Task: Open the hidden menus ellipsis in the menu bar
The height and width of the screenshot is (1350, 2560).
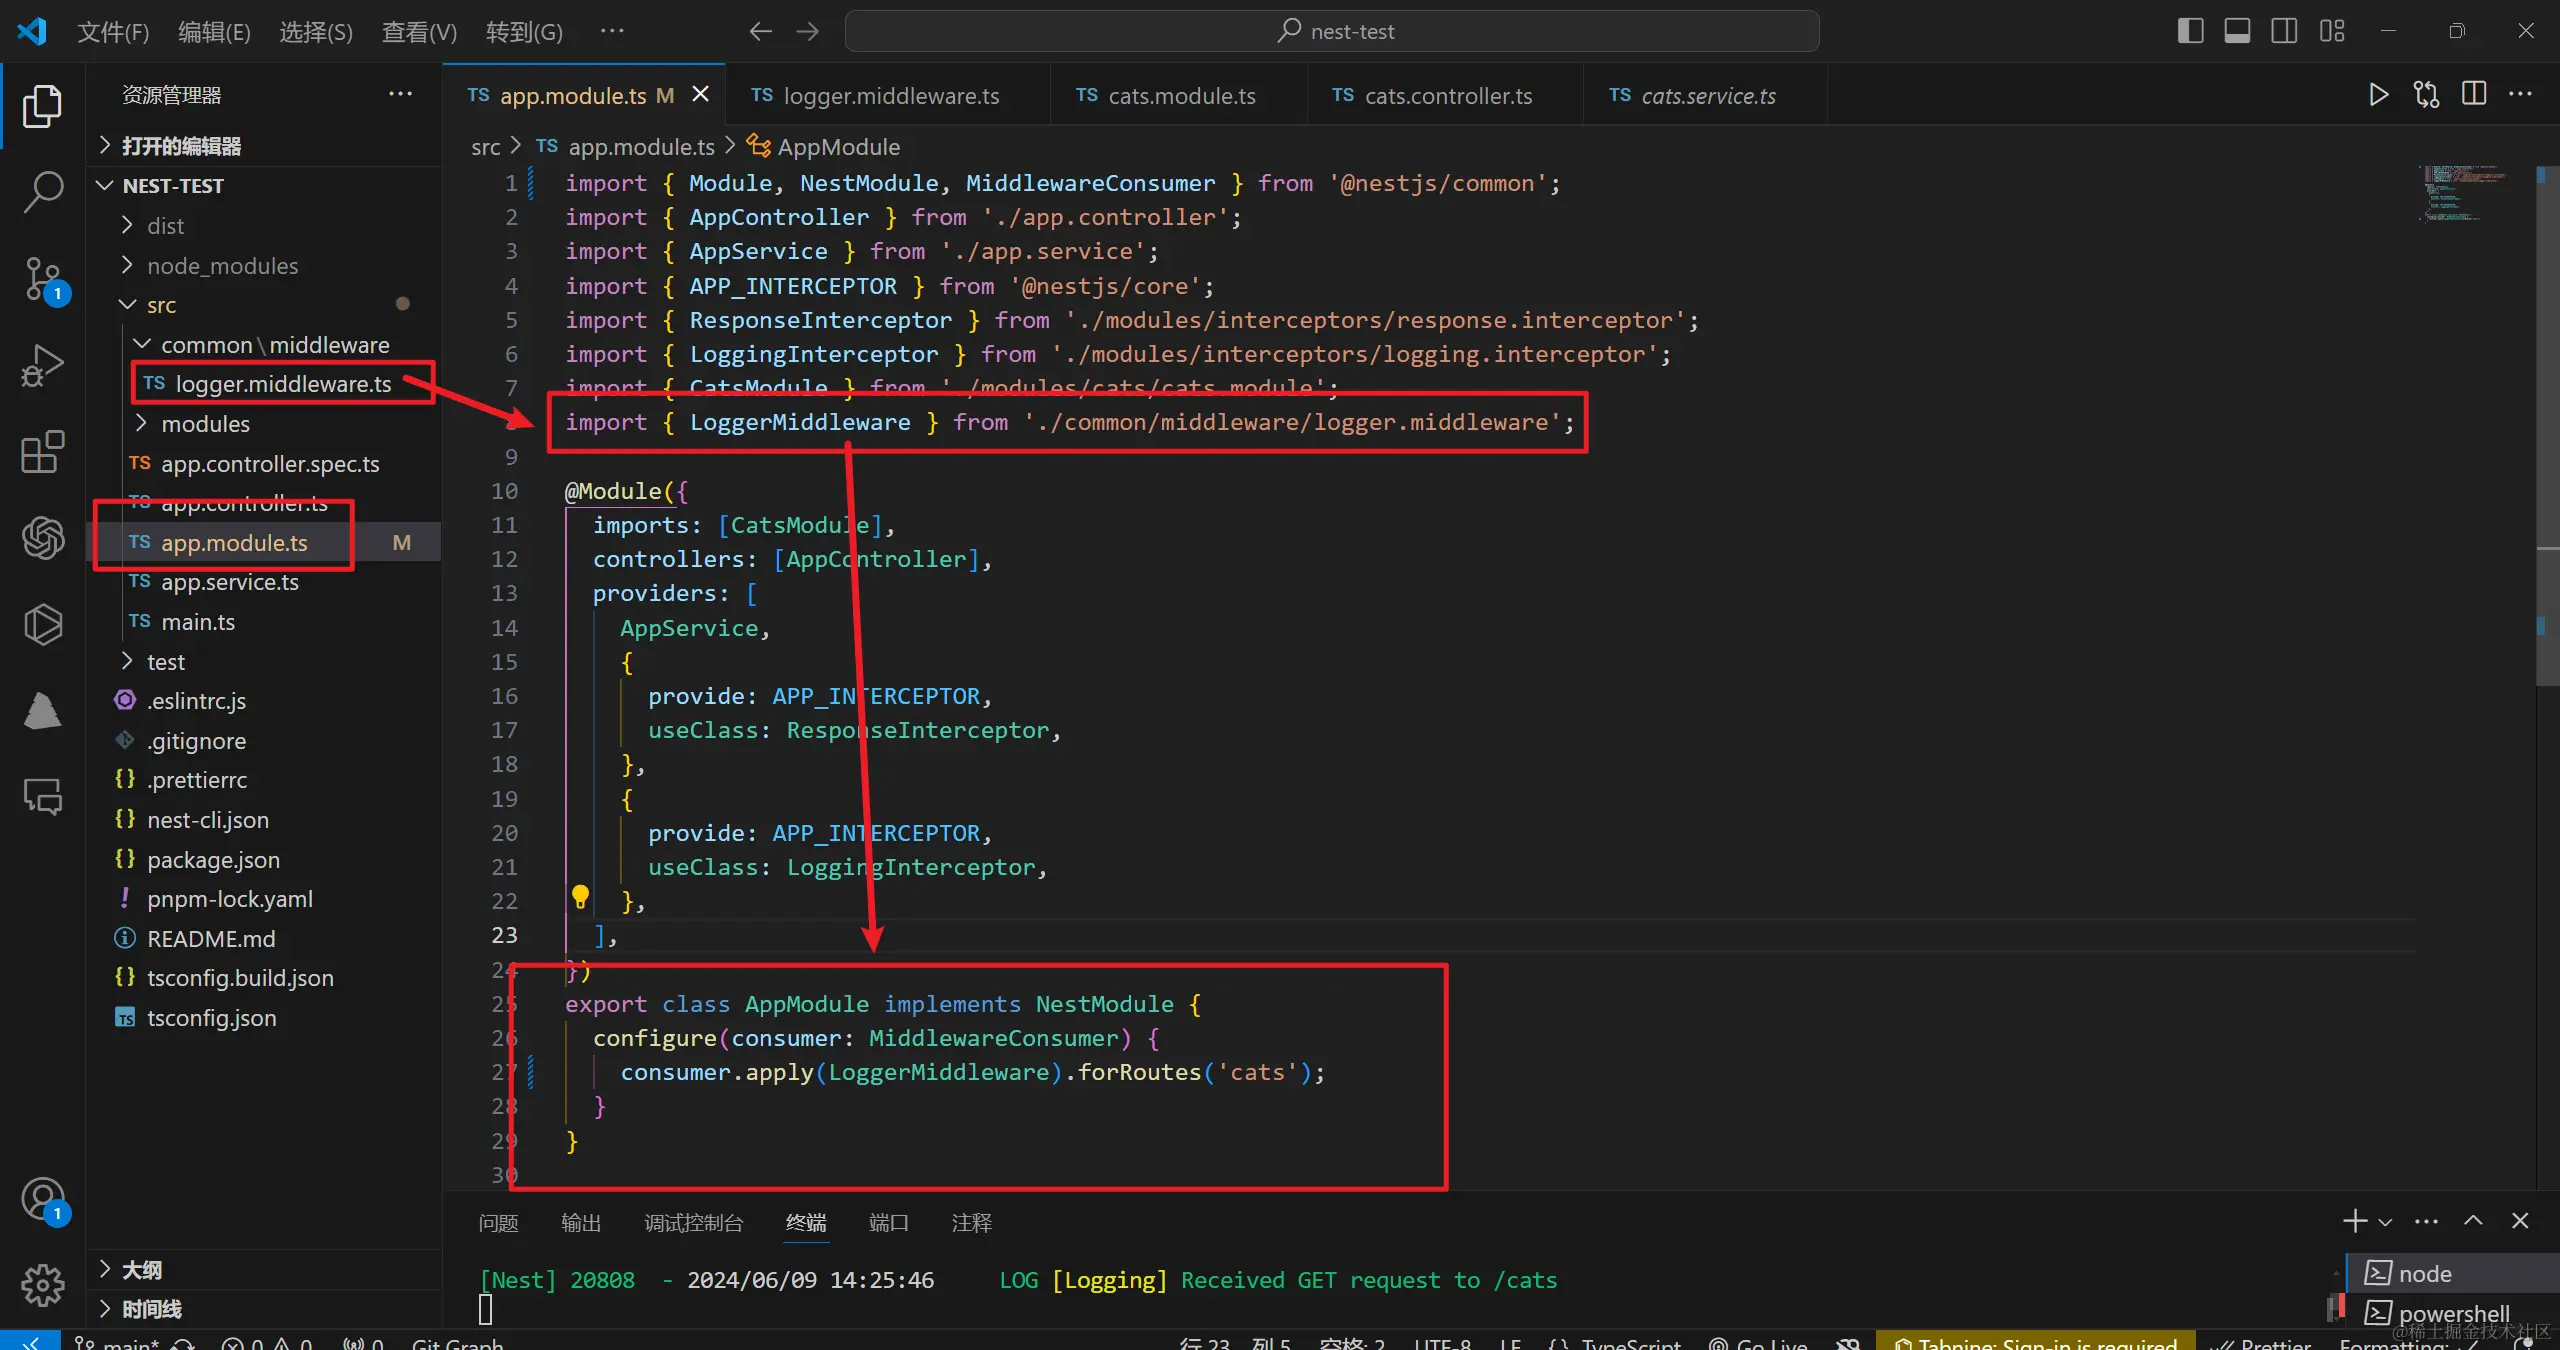Action: pos(612,31)
